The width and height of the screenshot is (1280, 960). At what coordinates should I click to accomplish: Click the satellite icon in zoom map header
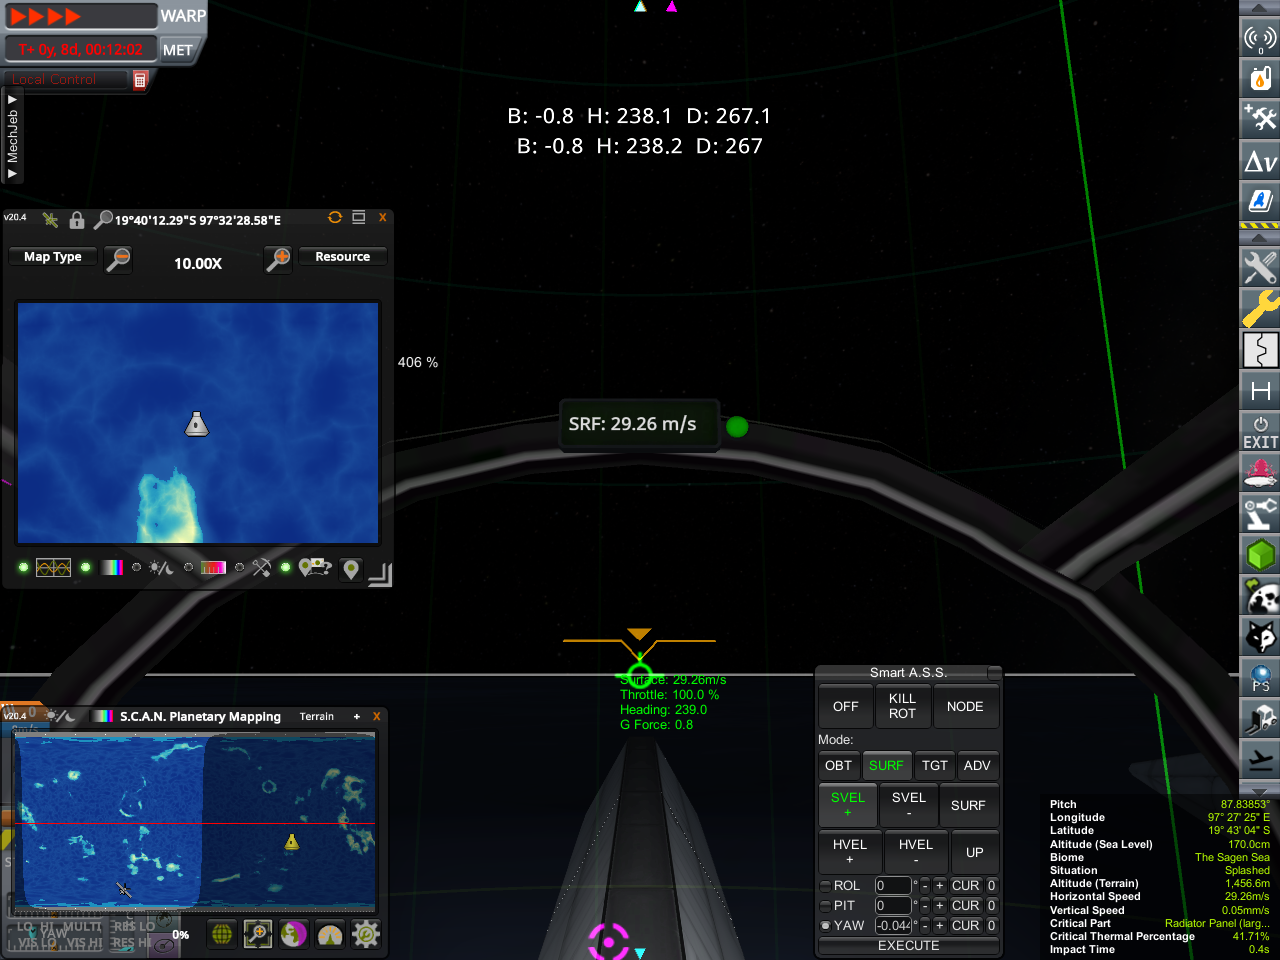[x=50, y=220]
